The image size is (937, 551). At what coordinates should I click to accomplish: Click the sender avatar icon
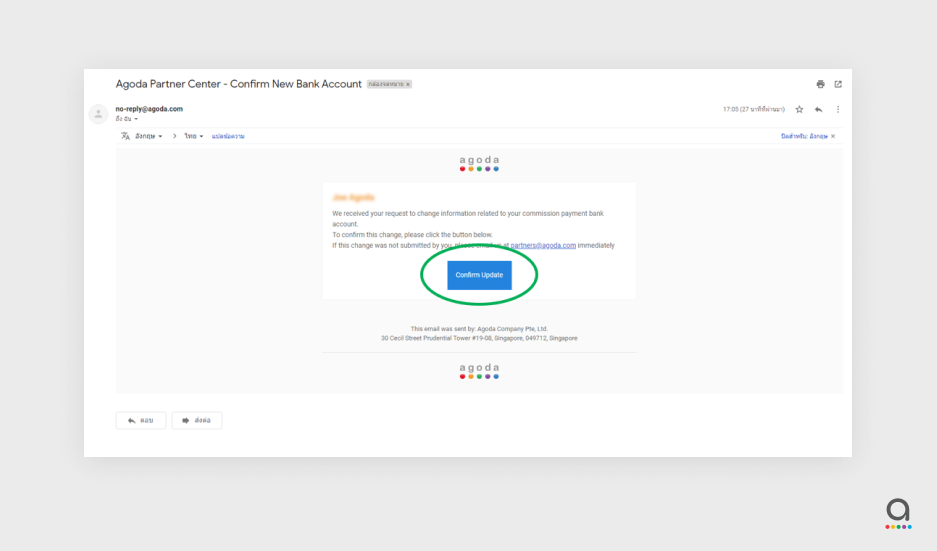coord(99,114)
